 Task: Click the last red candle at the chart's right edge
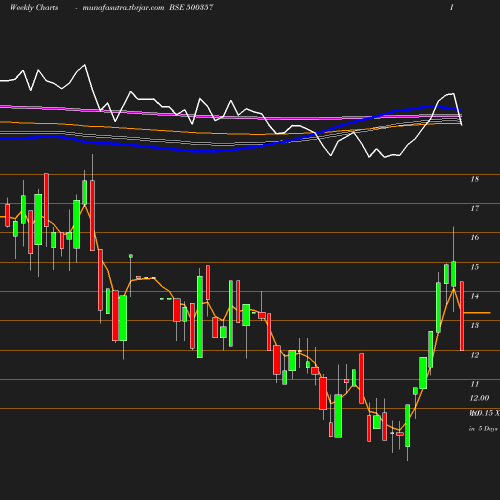coord(462,316)
